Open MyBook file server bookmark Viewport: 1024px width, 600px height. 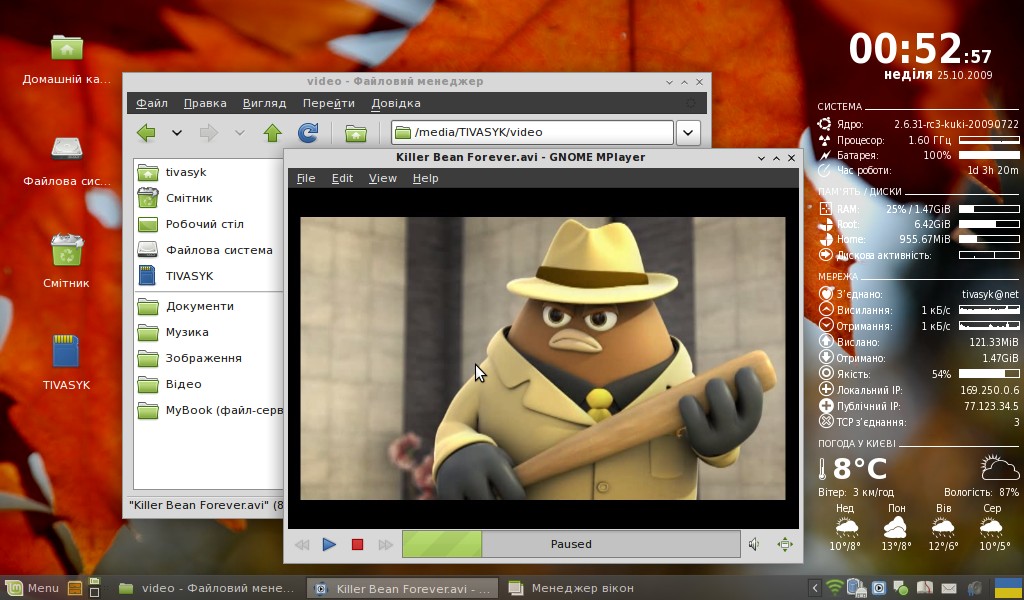click(x=209, y=410)
